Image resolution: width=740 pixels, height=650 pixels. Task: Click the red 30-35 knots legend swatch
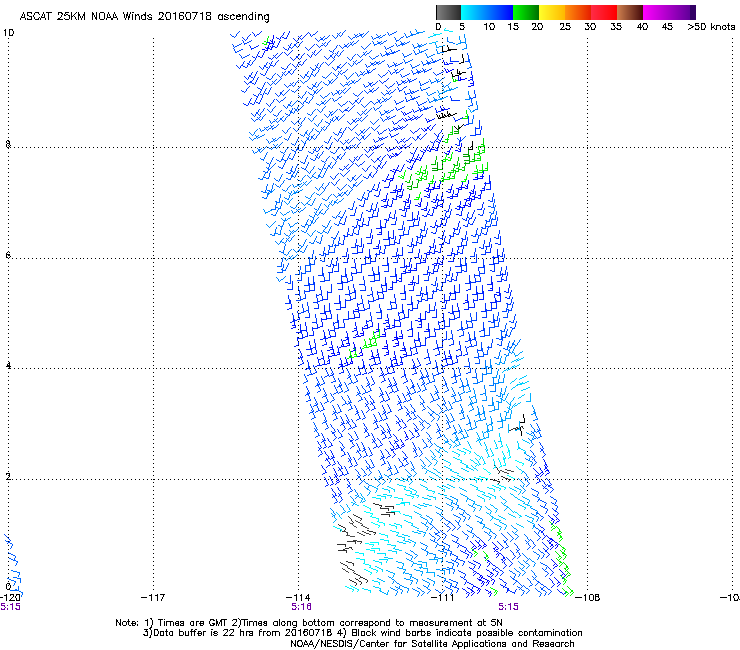604,12
